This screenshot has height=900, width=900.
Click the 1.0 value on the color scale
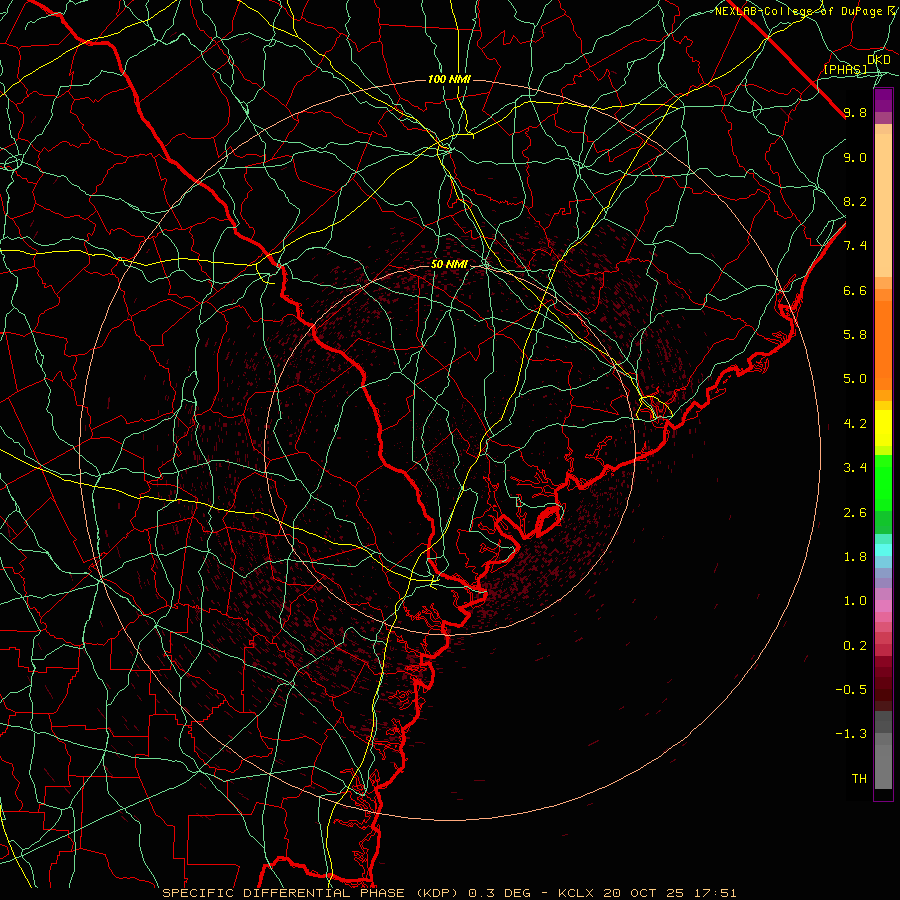click(x=855, y=601)
